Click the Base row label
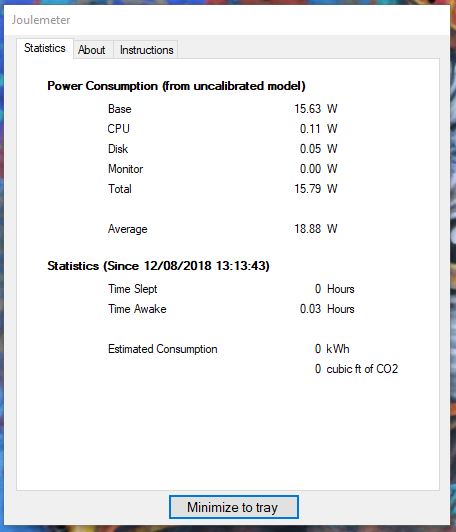The height and width of the screenshot is (532, 456). 119,109
